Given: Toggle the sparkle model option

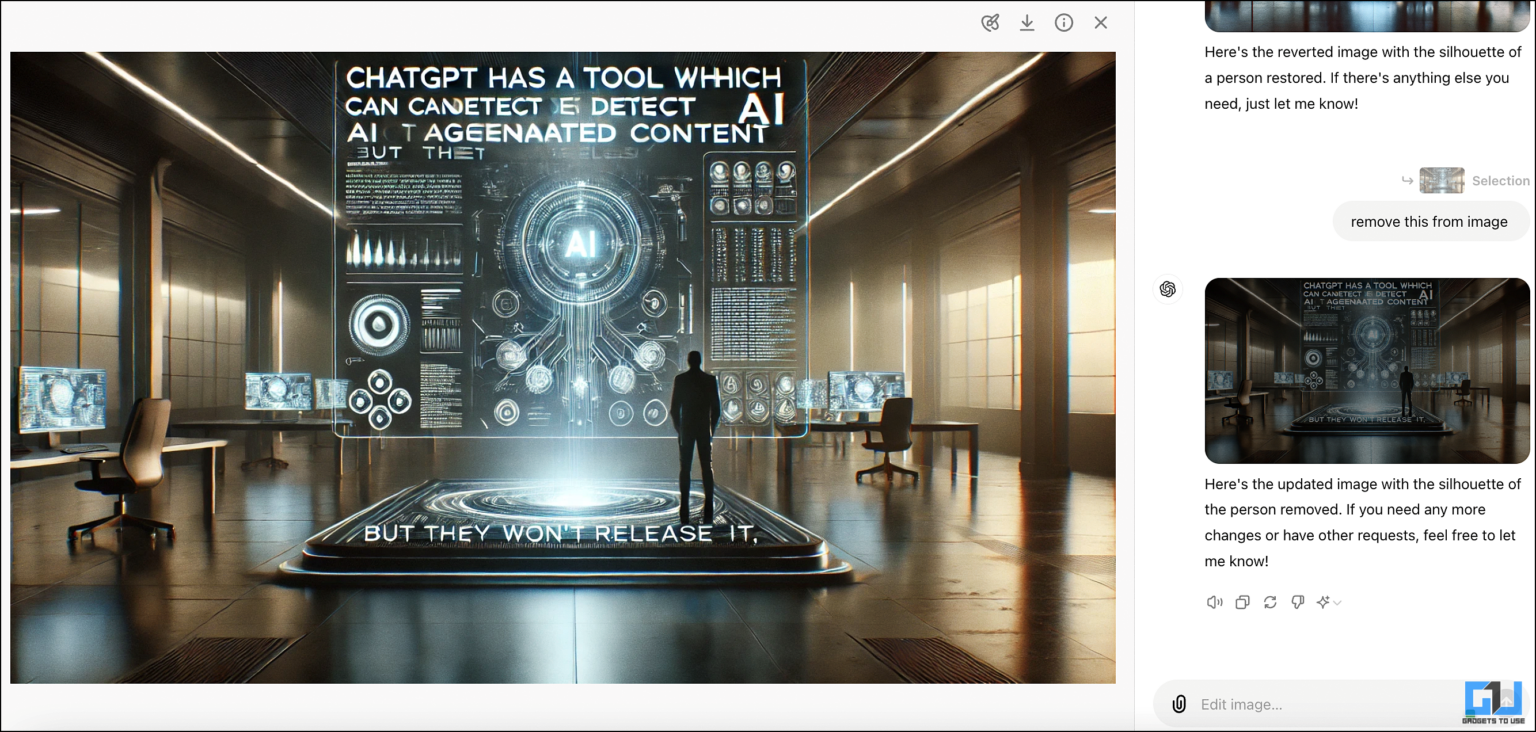Looking at the screenshot, I should click(1322, 601).
